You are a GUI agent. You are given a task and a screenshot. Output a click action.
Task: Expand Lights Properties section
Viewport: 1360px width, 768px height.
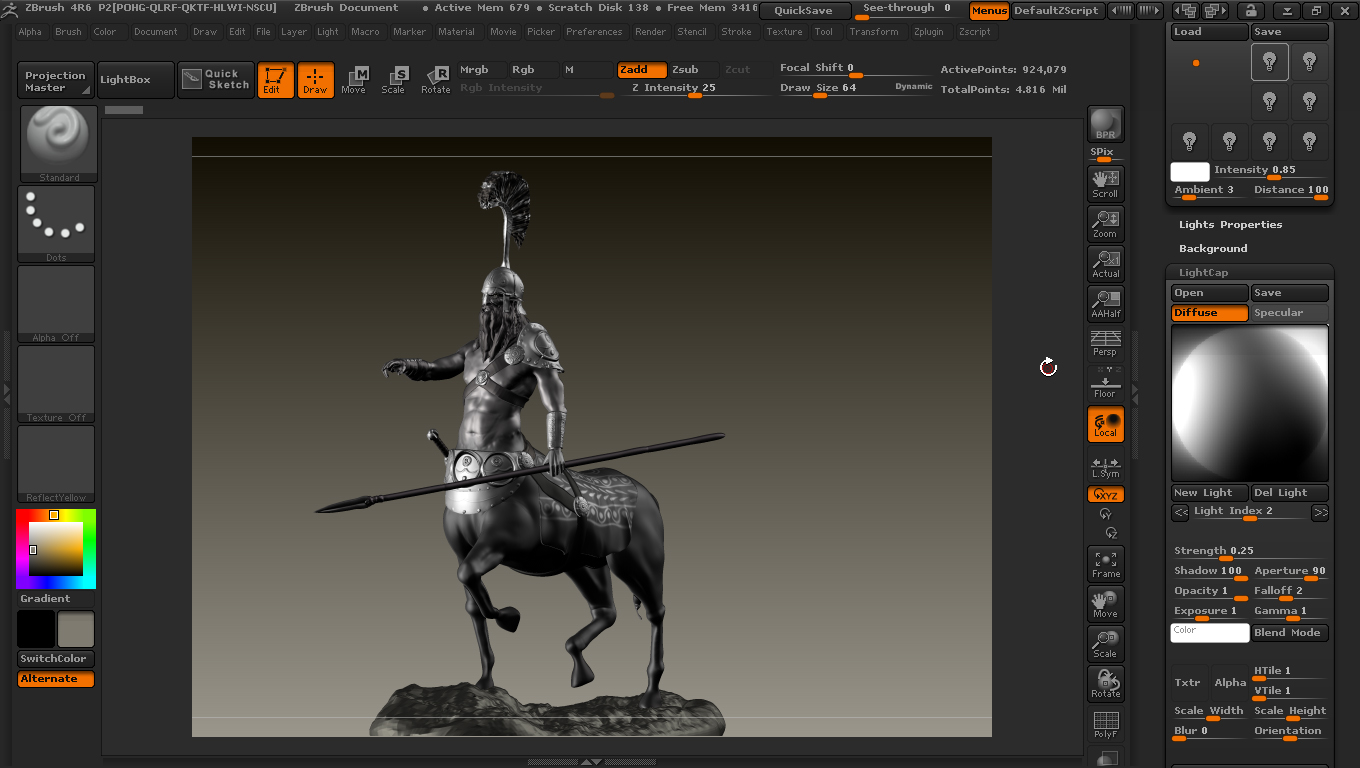tap(1230, 225)
